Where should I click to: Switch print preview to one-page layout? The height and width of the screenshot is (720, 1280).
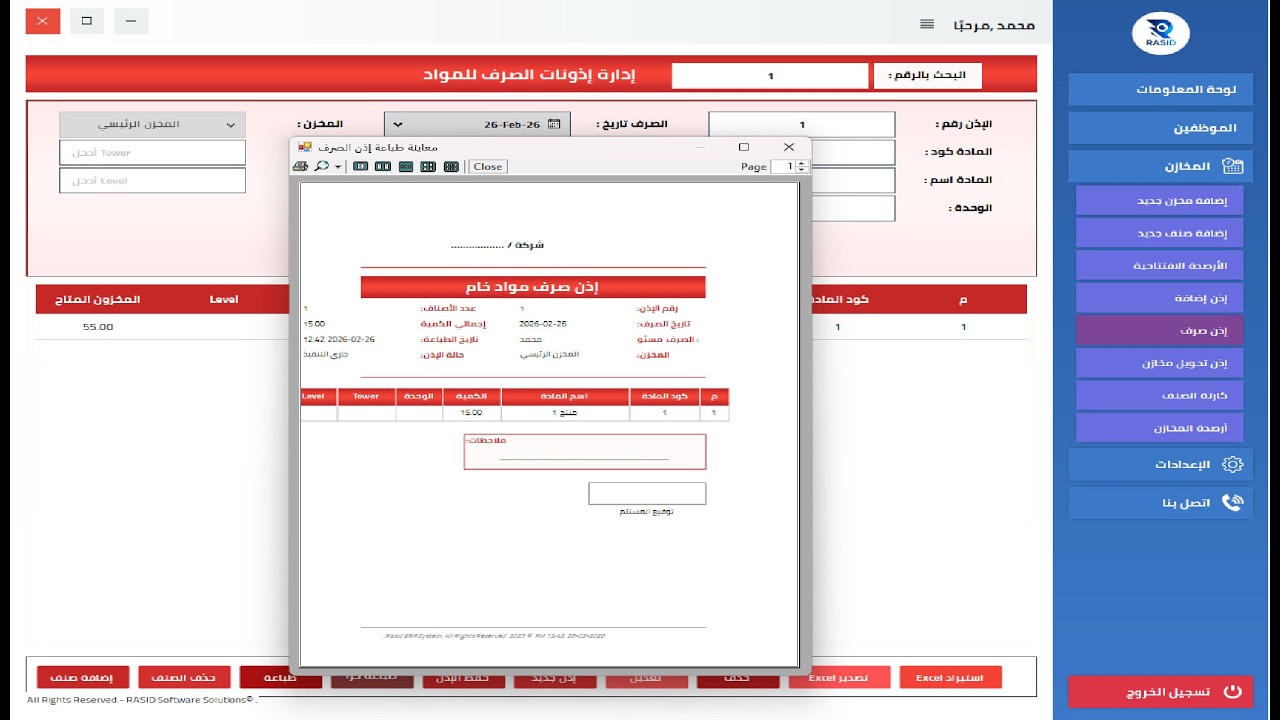pos(360,166)
